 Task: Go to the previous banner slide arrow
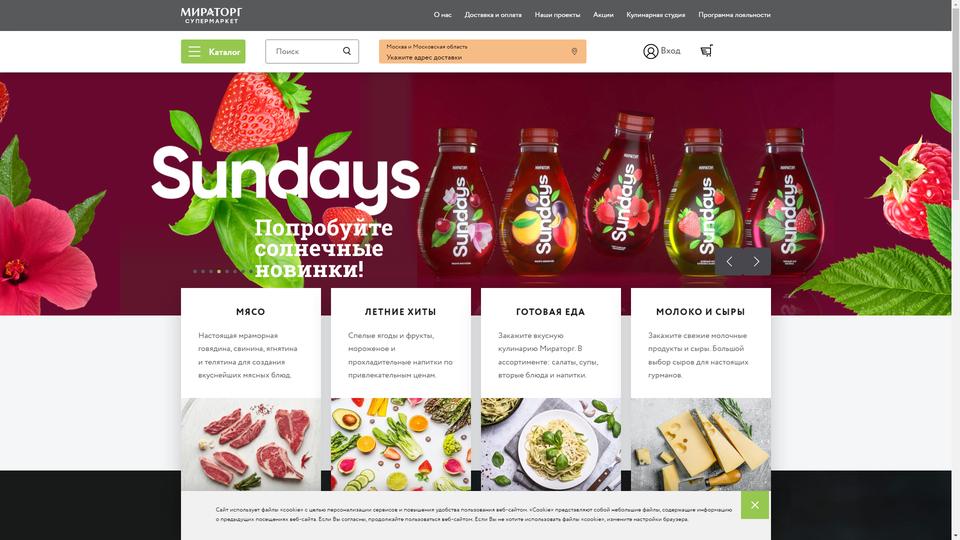click(729, 261)
